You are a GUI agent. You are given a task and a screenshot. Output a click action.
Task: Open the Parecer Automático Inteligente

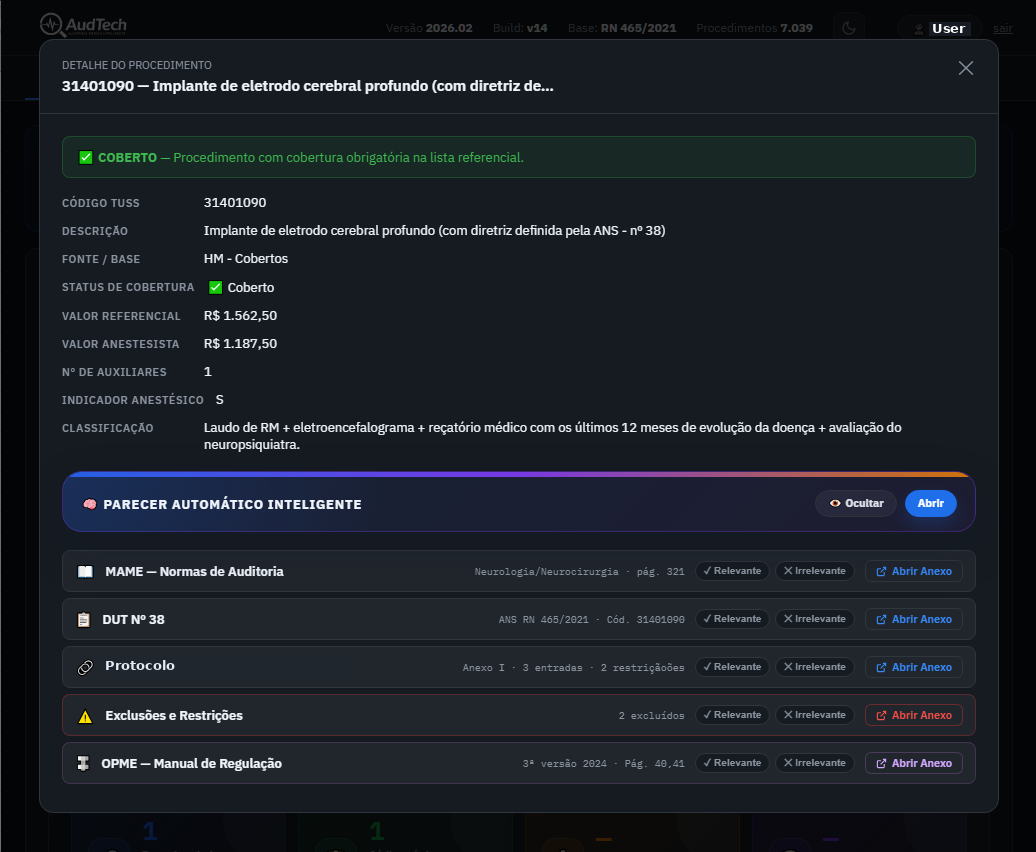click(930, 503)
